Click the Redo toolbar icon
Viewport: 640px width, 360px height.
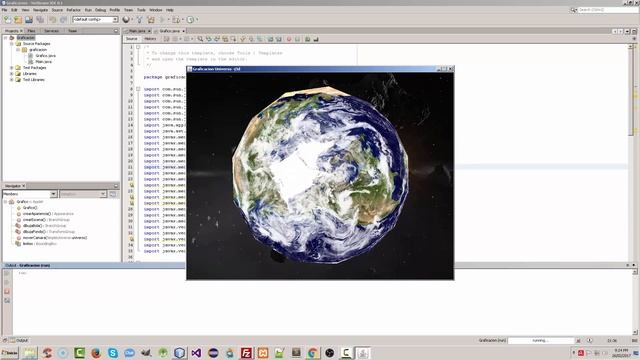point(63,20)
